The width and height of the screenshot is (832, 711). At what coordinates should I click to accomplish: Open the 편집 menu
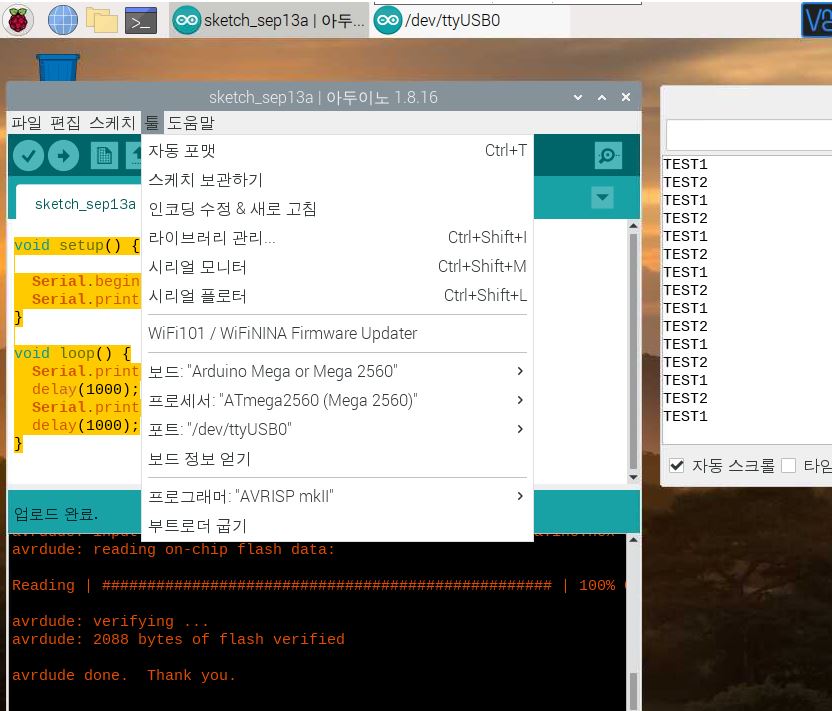(65, 123)
